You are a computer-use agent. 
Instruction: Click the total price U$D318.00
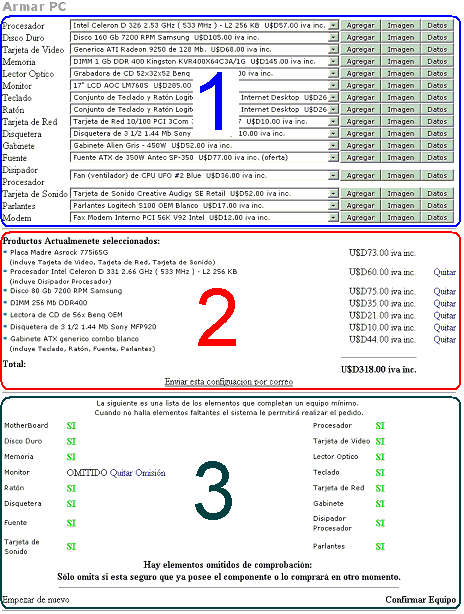[379, 370]
